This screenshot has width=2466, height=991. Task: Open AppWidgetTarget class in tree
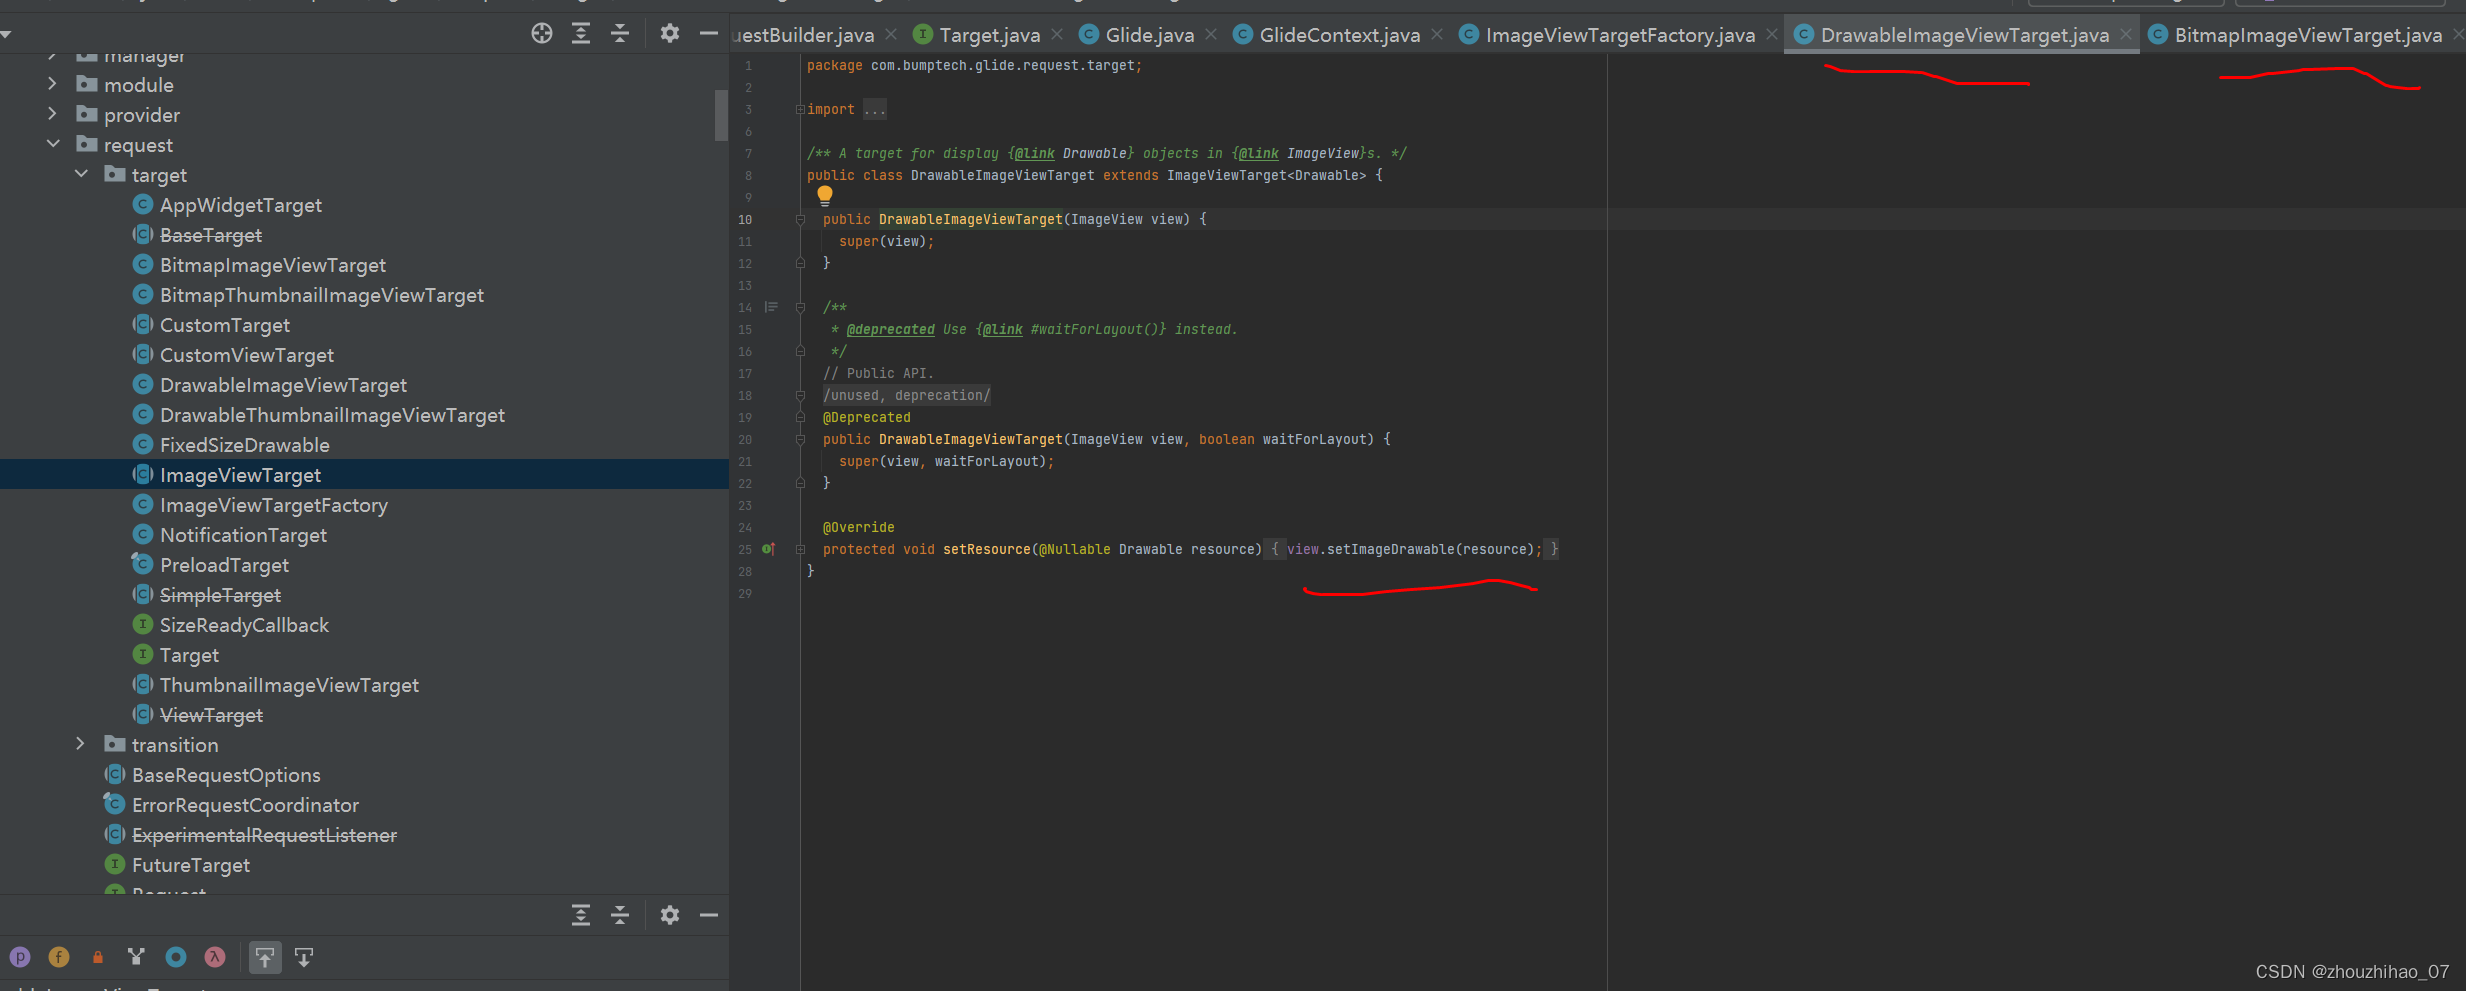241,205
